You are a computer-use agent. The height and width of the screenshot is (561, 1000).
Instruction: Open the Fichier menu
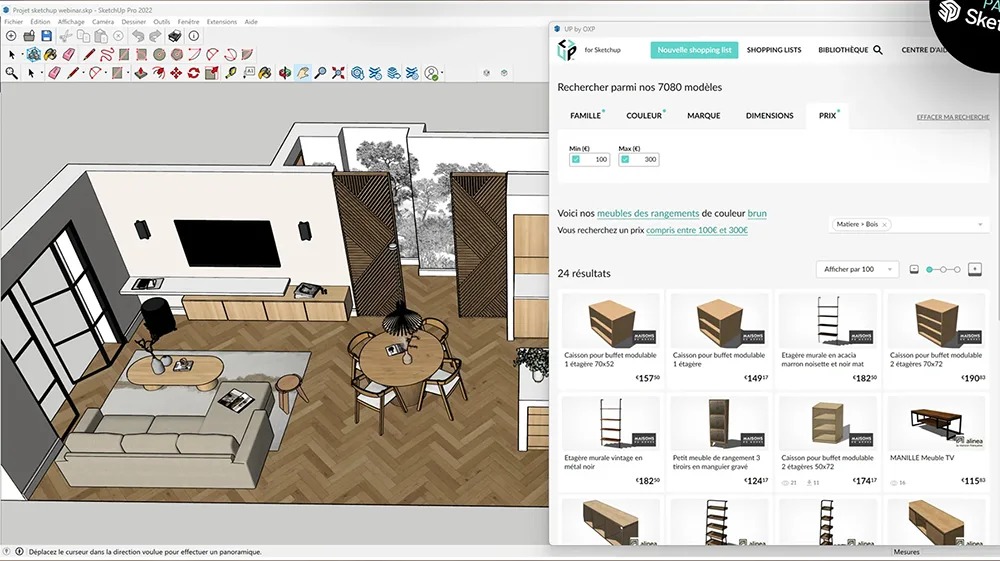13,22
